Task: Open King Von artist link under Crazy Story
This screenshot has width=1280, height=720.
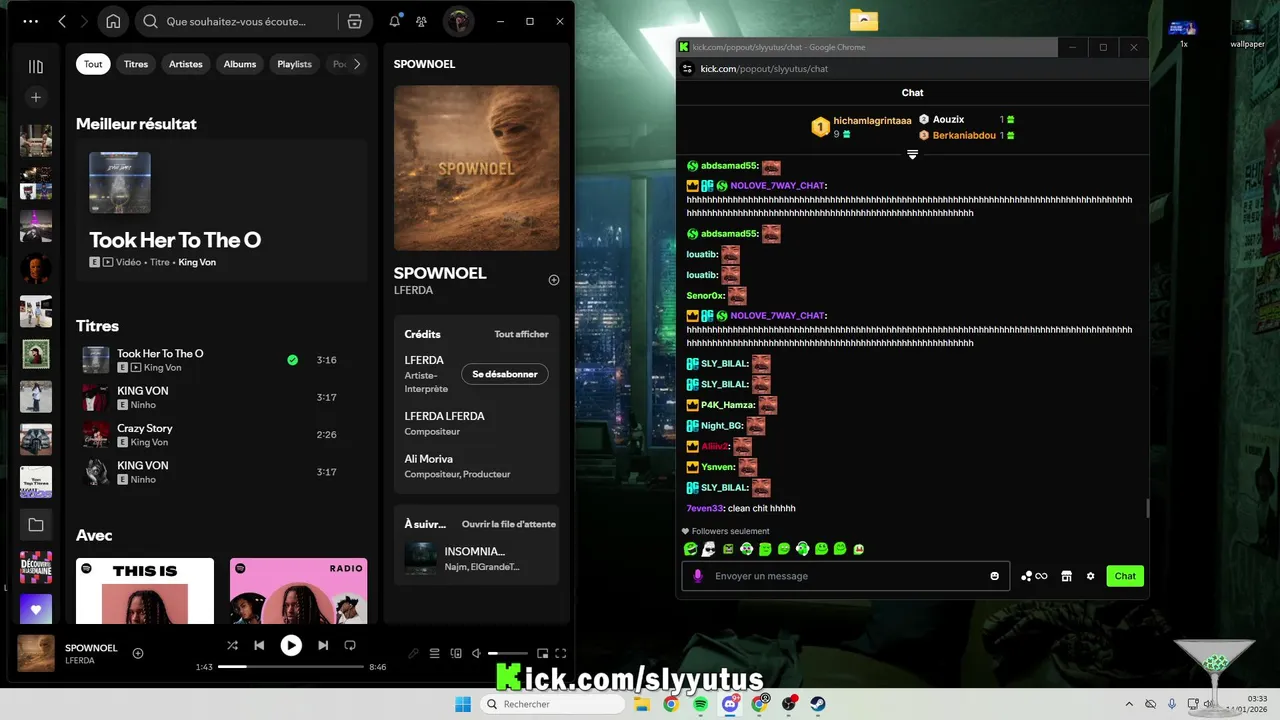Action: pos(149,442)
